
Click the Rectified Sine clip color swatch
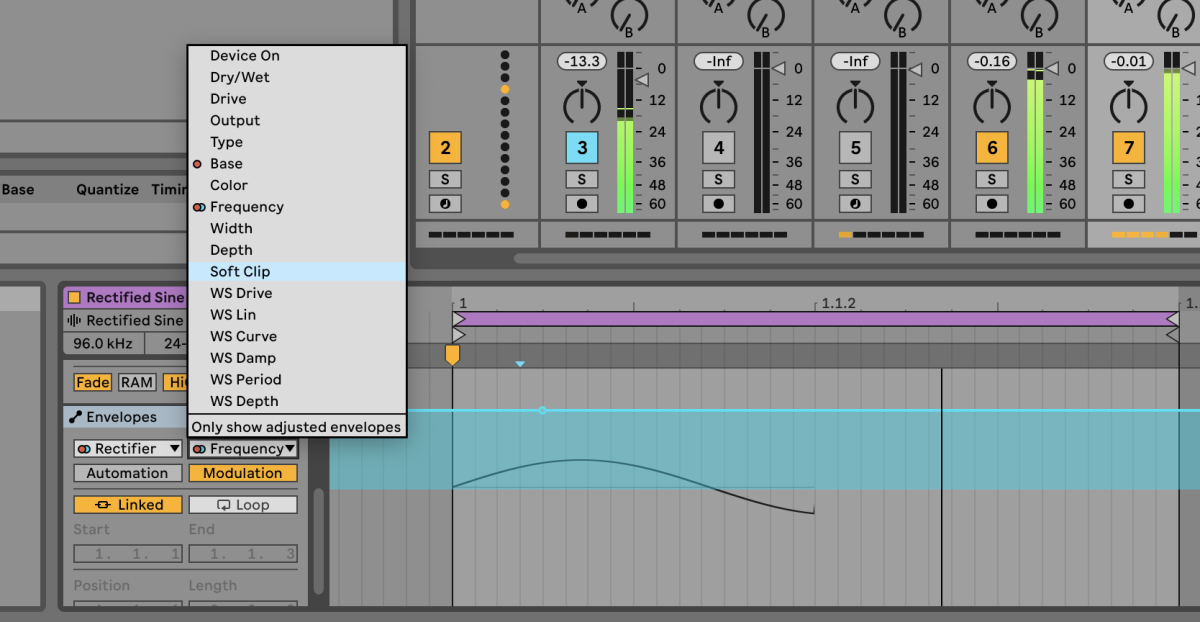tap(74, 297)
